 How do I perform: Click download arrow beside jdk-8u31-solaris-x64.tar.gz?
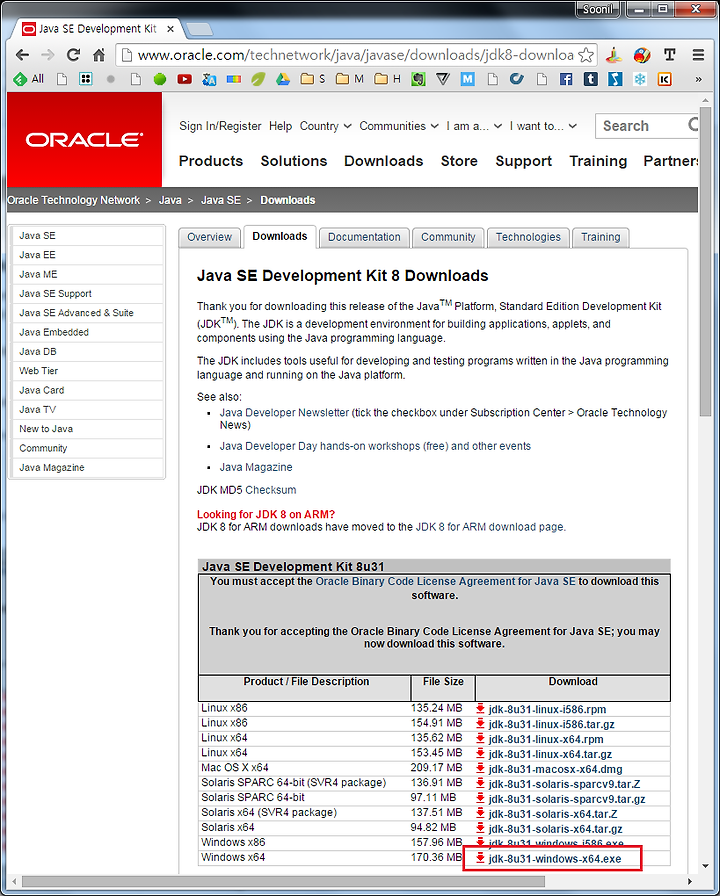click(480, 829)
